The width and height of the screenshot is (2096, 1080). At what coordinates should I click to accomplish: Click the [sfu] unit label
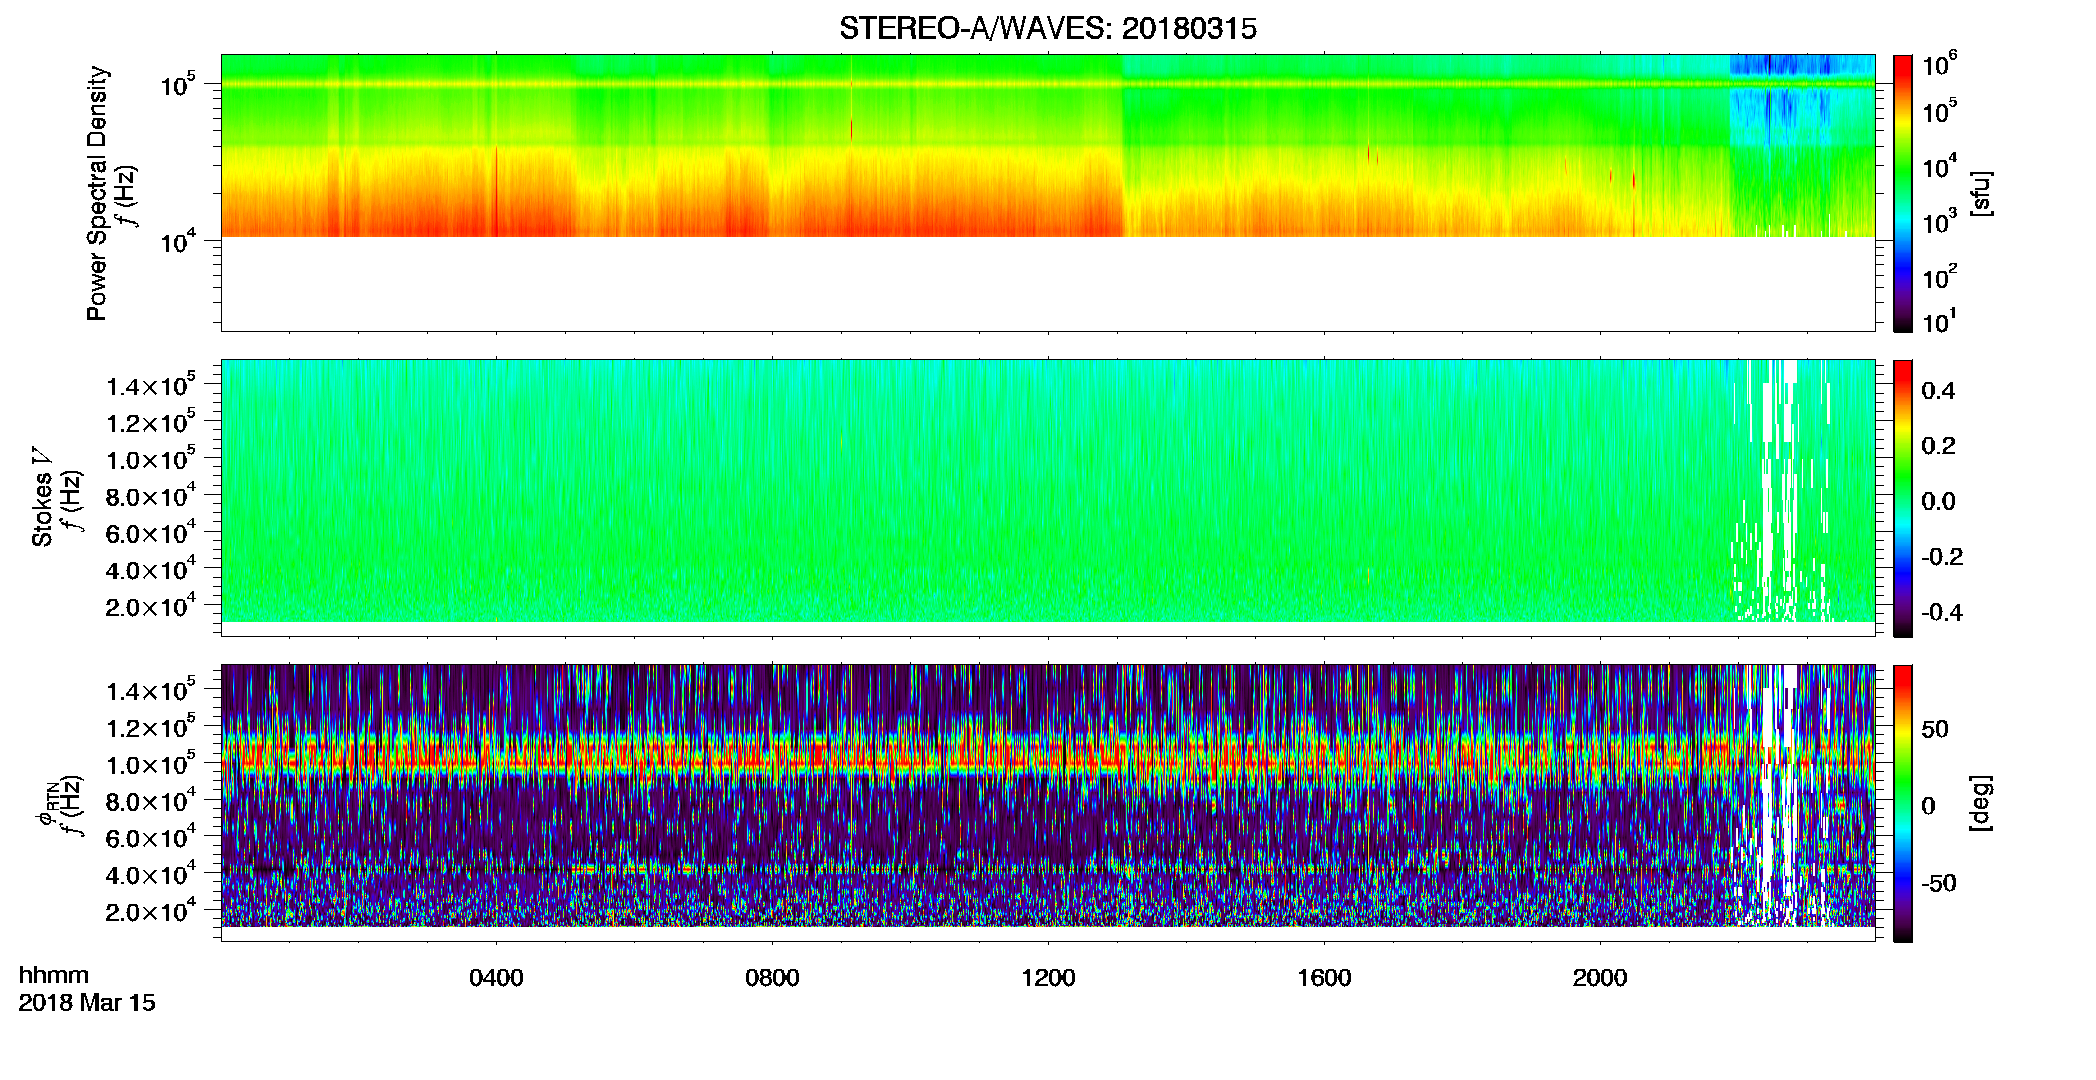pyautogui.click(x=1981, y=193)
